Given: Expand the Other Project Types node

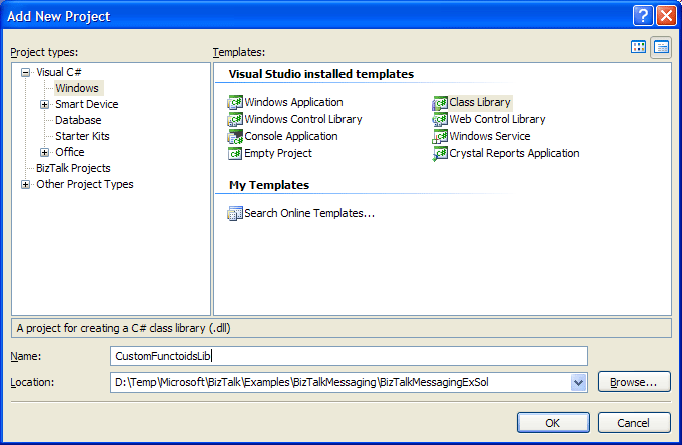Looking at the screenshot, I should [x=25, y=184].
